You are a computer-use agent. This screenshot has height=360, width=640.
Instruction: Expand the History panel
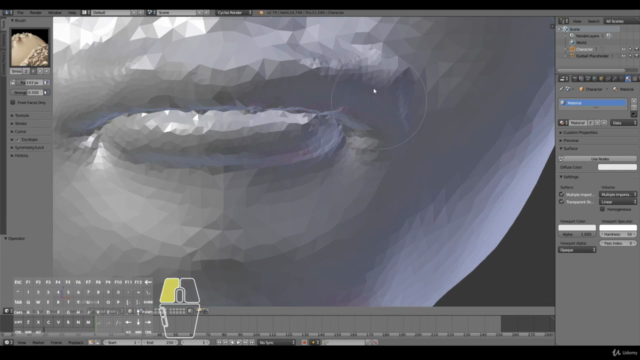tap(20, 156)
